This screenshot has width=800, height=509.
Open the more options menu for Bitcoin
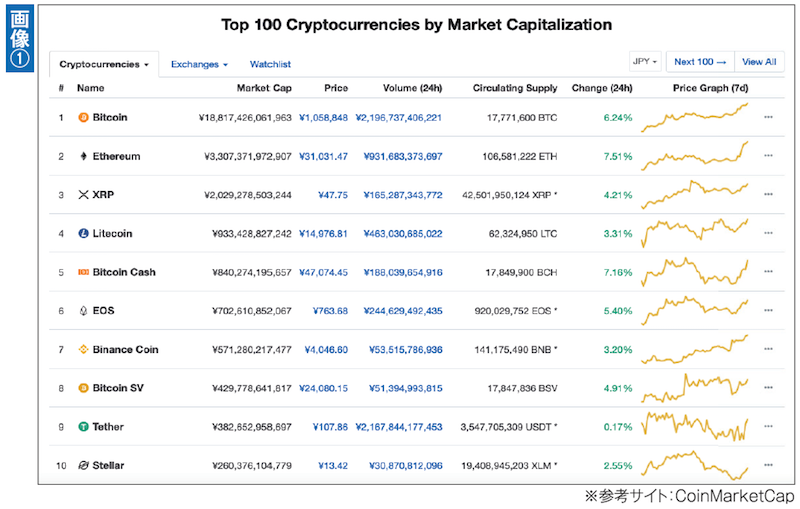[x=768, y=118]
